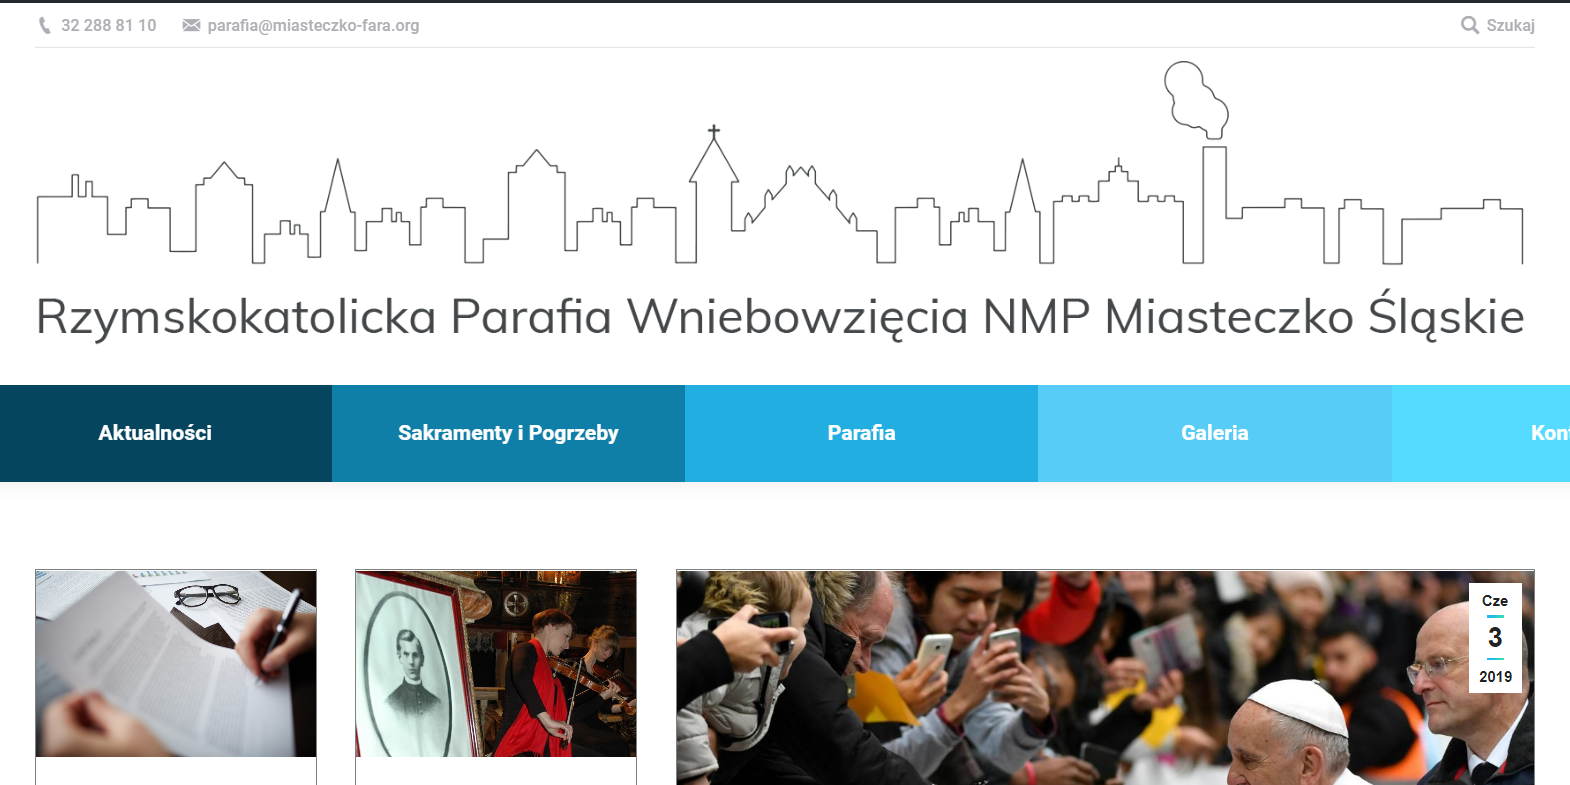This screenshot has height=785, width=1570.
Task: Click the envelope email icon
Action: pyautogui.click(x=191, y=26)
